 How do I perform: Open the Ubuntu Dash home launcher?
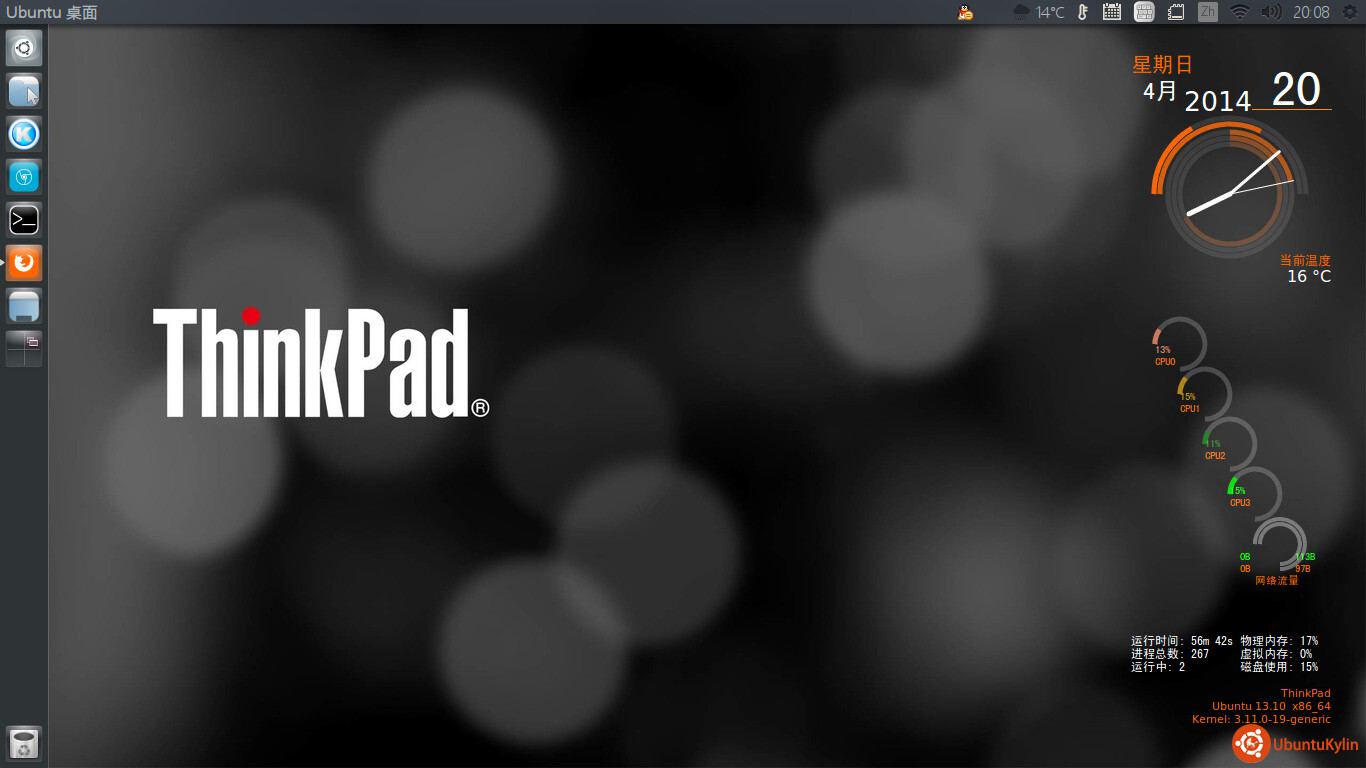tap(24, 48)
